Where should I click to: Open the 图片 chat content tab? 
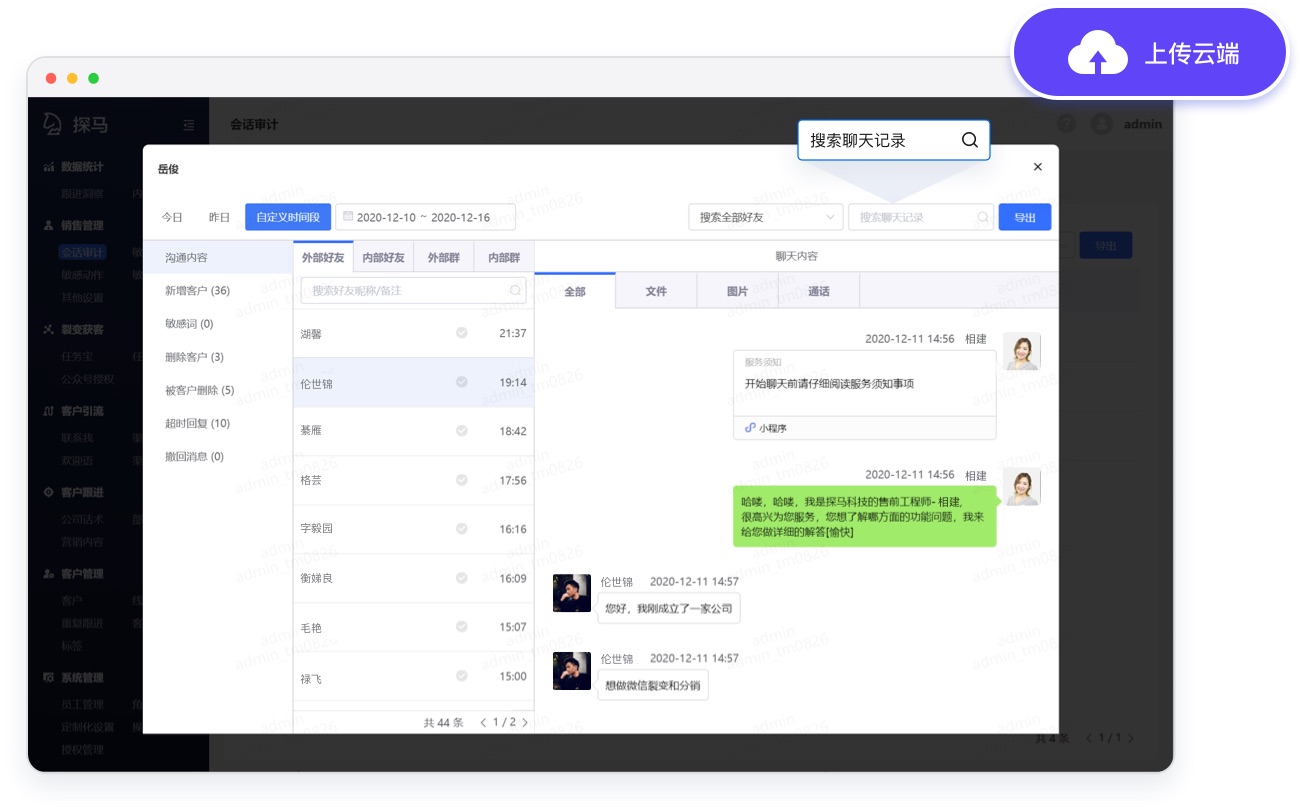pyautogui.click(x=736, y=290)
